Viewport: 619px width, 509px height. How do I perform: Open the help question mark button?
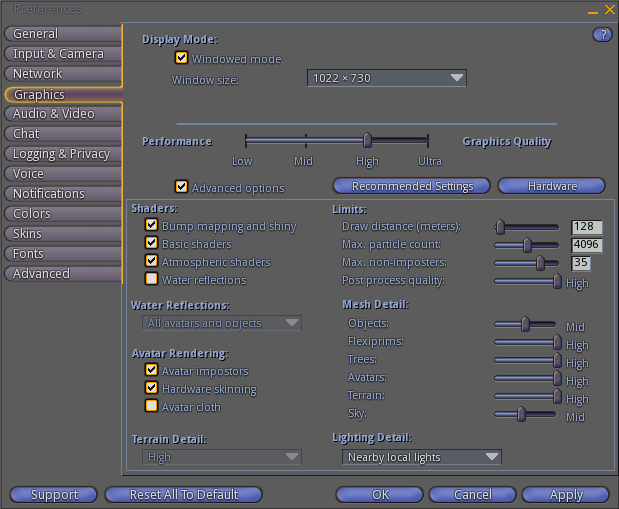602,35
